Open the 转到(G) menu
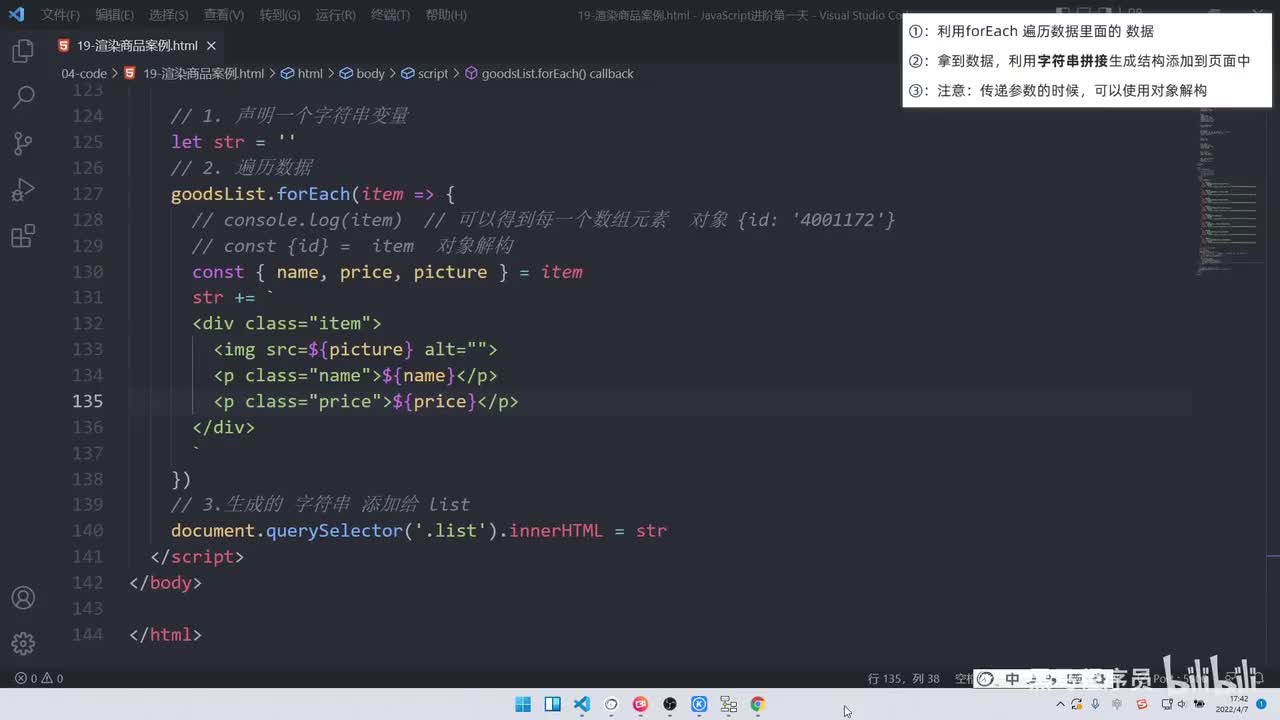 click(x=279, y=15)
